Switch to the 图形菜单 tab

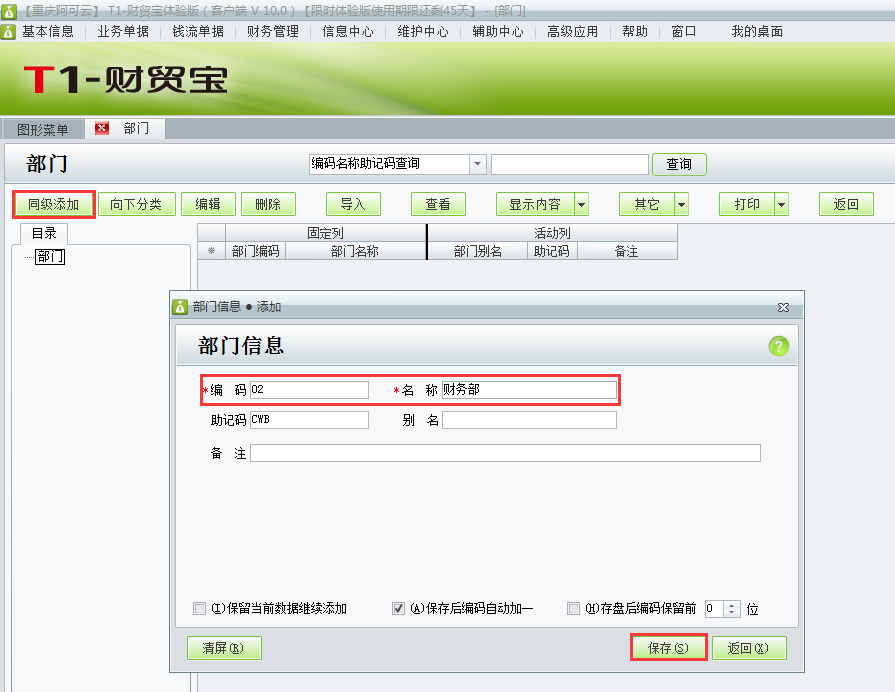tap(43, 129)
